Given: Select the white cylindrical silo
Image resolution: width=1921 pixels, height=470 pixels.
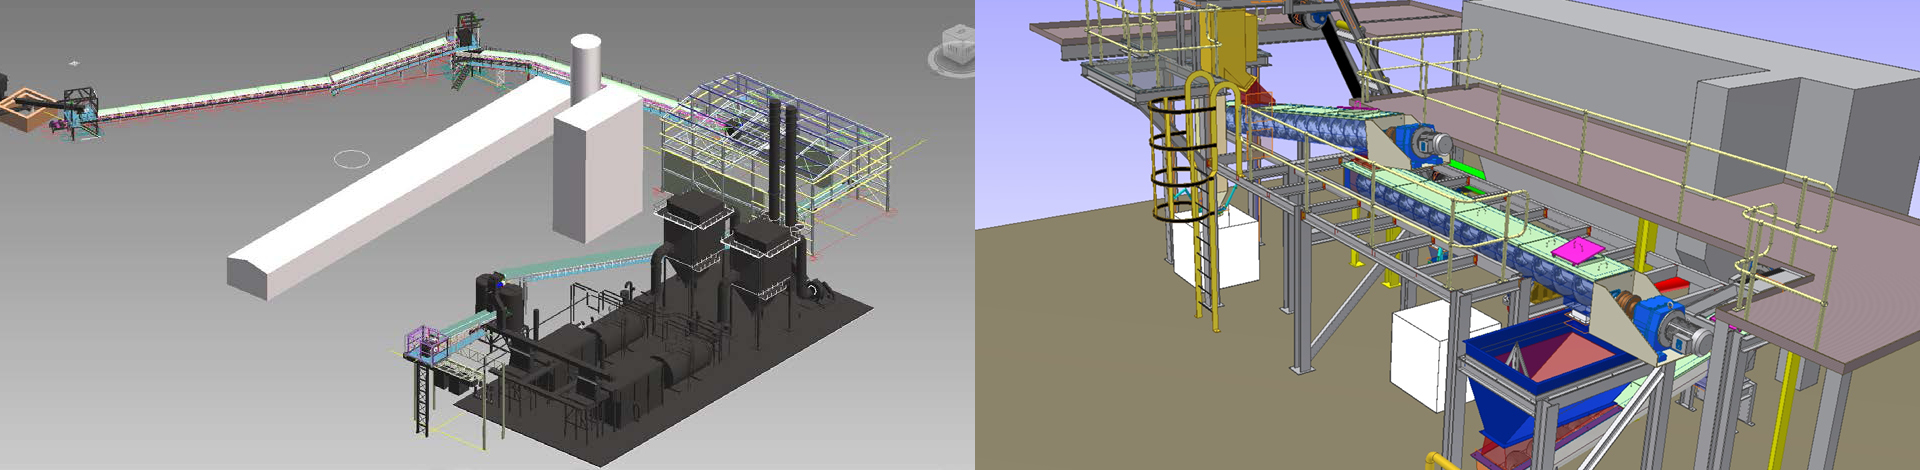Looking at the screenshot, I should point(585,68).
